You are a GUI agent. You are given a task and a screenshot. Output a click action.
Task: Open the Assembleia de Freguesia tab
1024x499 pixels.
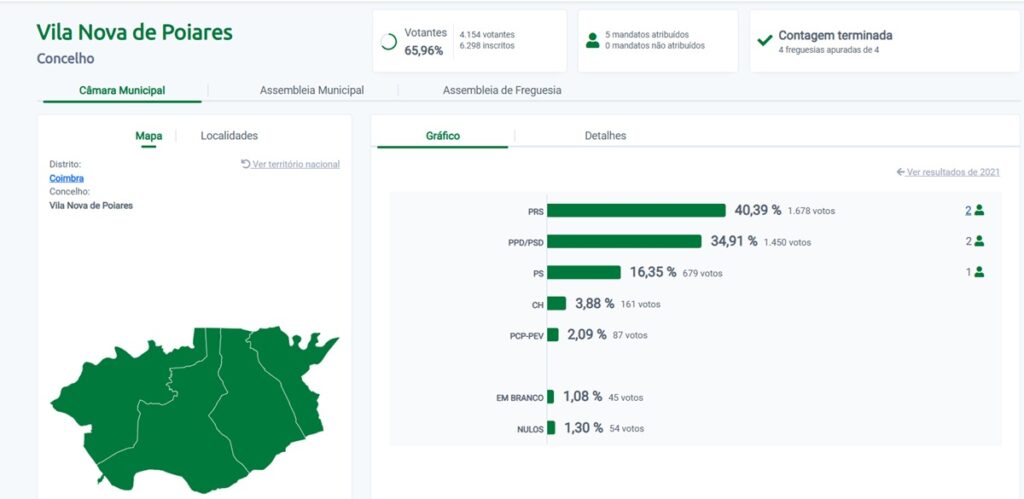coord(501,90)
